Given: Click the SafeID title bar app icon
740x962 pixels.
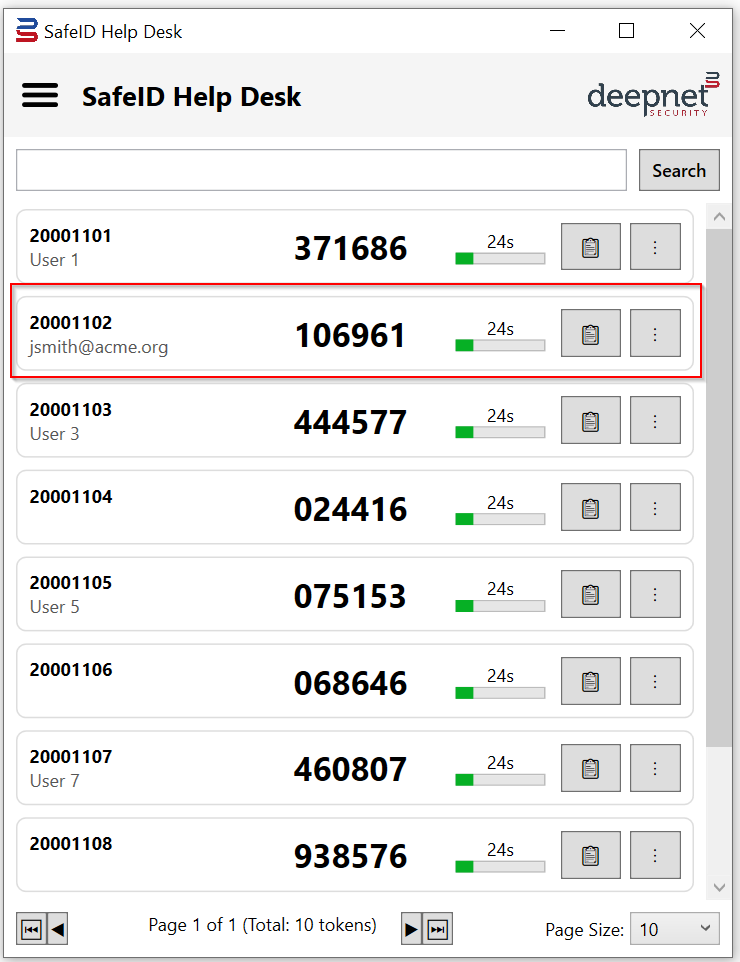Looking at the screenshot, I should coord(27,30).
